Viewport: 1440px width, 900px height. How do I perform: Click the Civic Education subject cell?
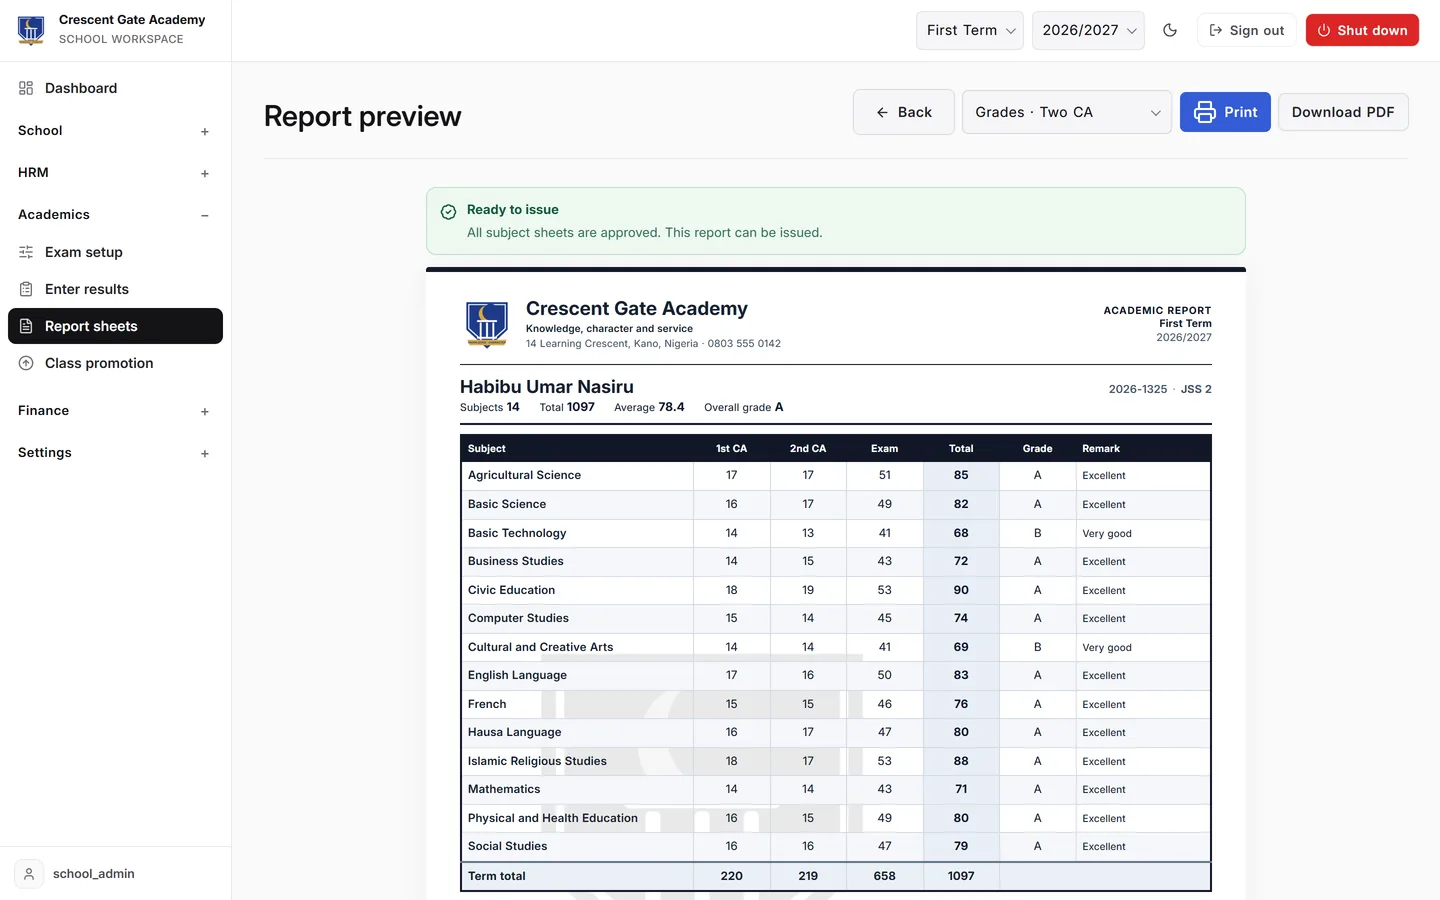(577, 590)
